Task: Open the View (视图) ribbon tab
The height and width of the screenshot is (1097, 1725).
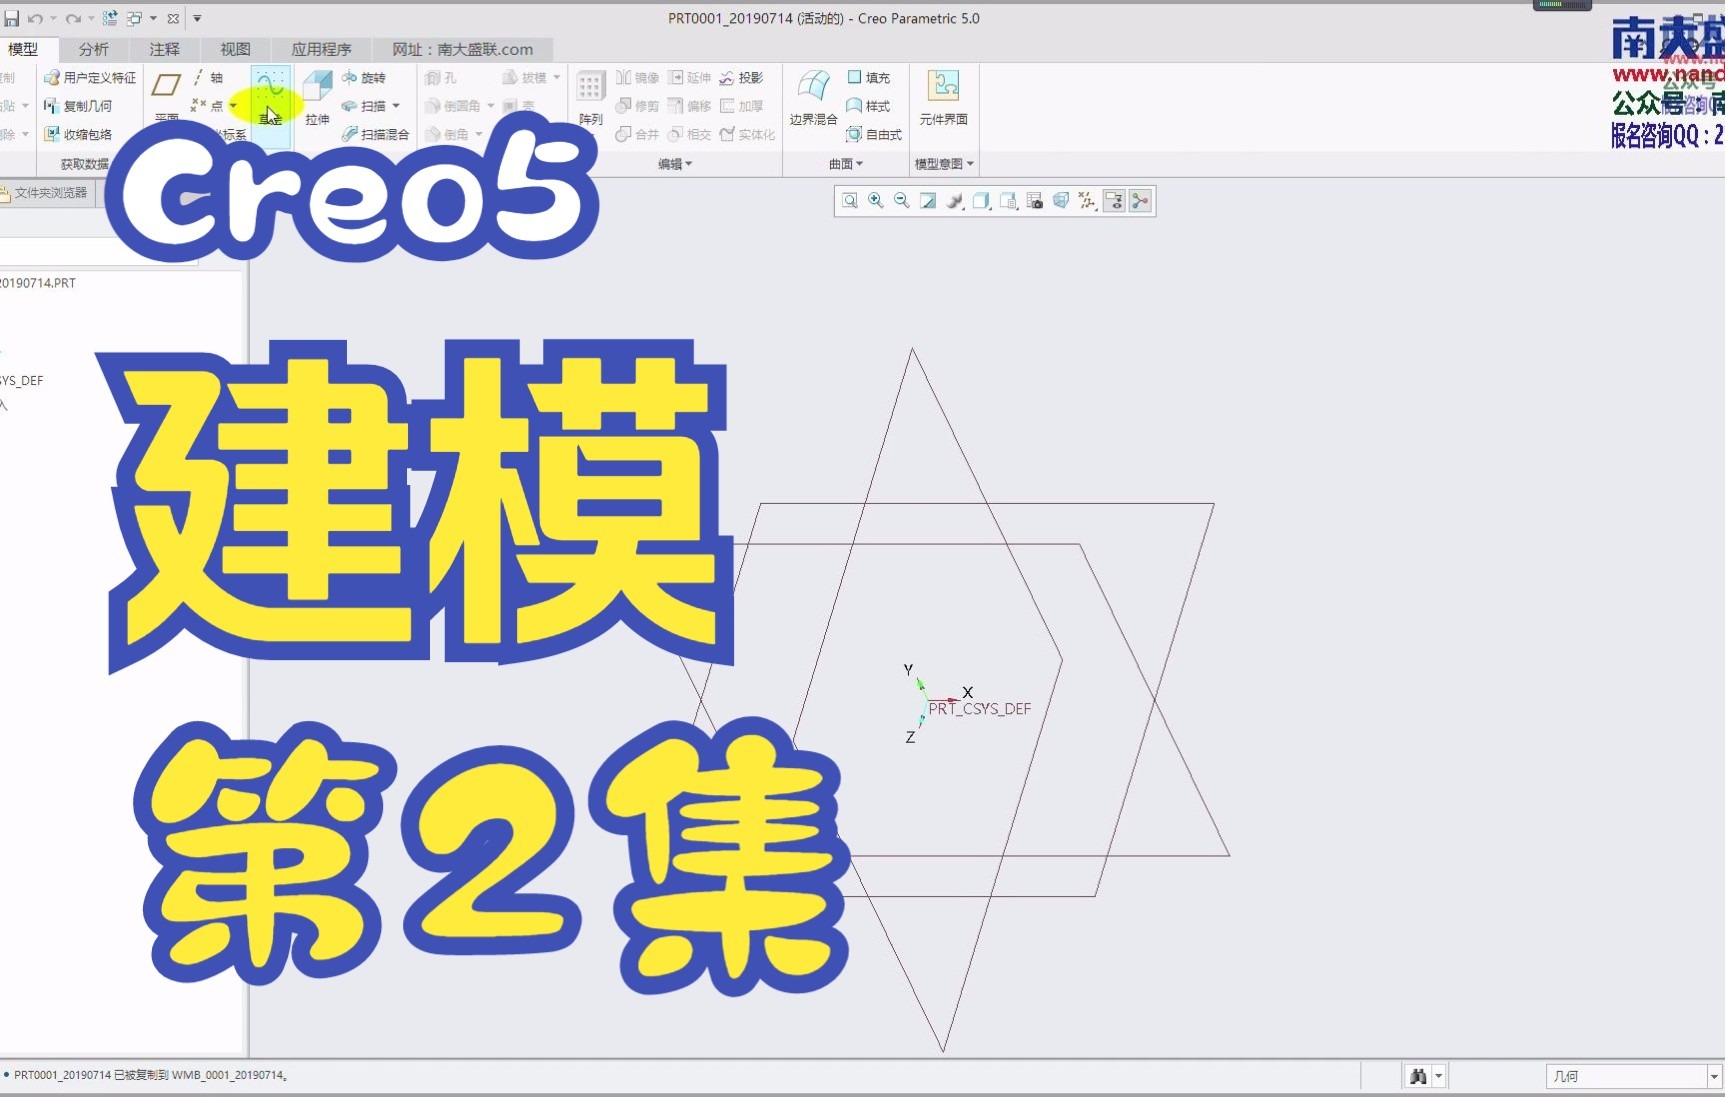Action: 234,48
